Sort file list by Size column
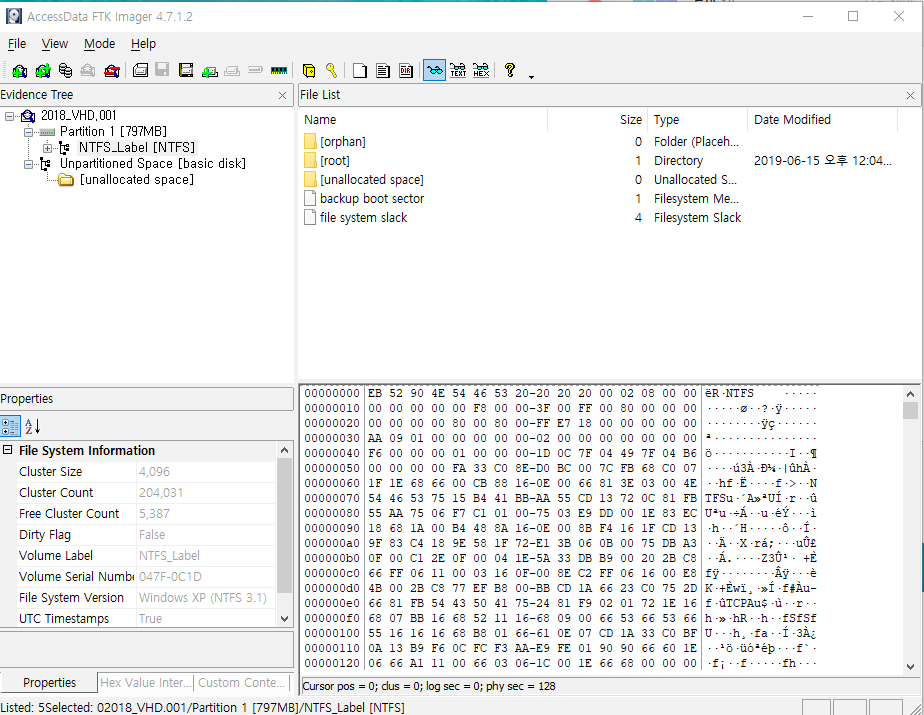Image resolution: width=924 pixels, height=715 pixels. tap(598, 120)
